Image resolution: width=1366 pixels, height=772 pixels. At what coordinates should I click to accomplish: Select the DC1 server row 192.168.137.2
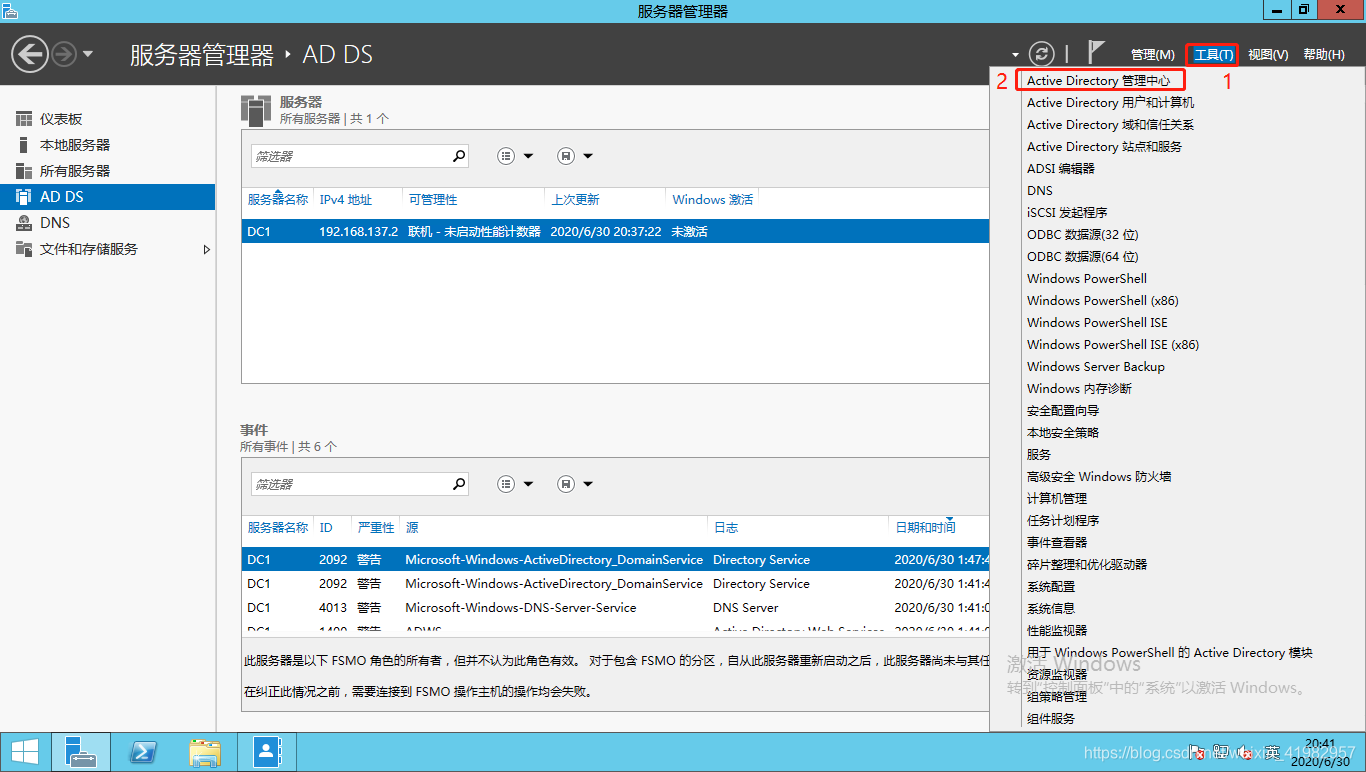click(615, 231)
